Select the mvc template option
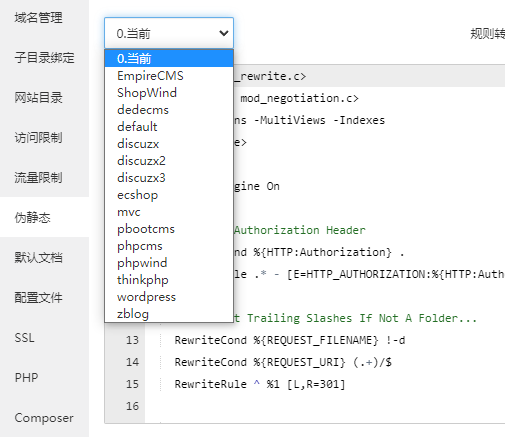Viewport: 505px width, 437px height. point(169,212)
